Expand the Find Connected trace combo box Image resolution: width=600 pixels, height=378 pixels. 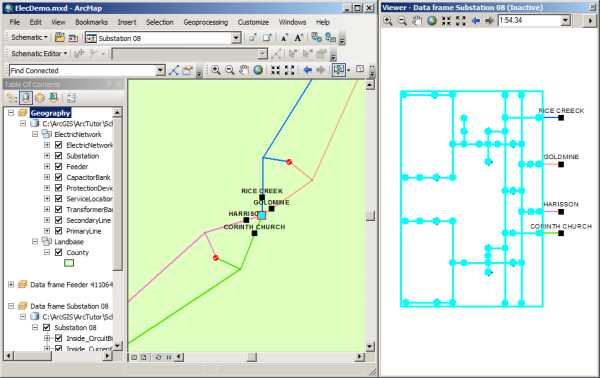point(160,70)
